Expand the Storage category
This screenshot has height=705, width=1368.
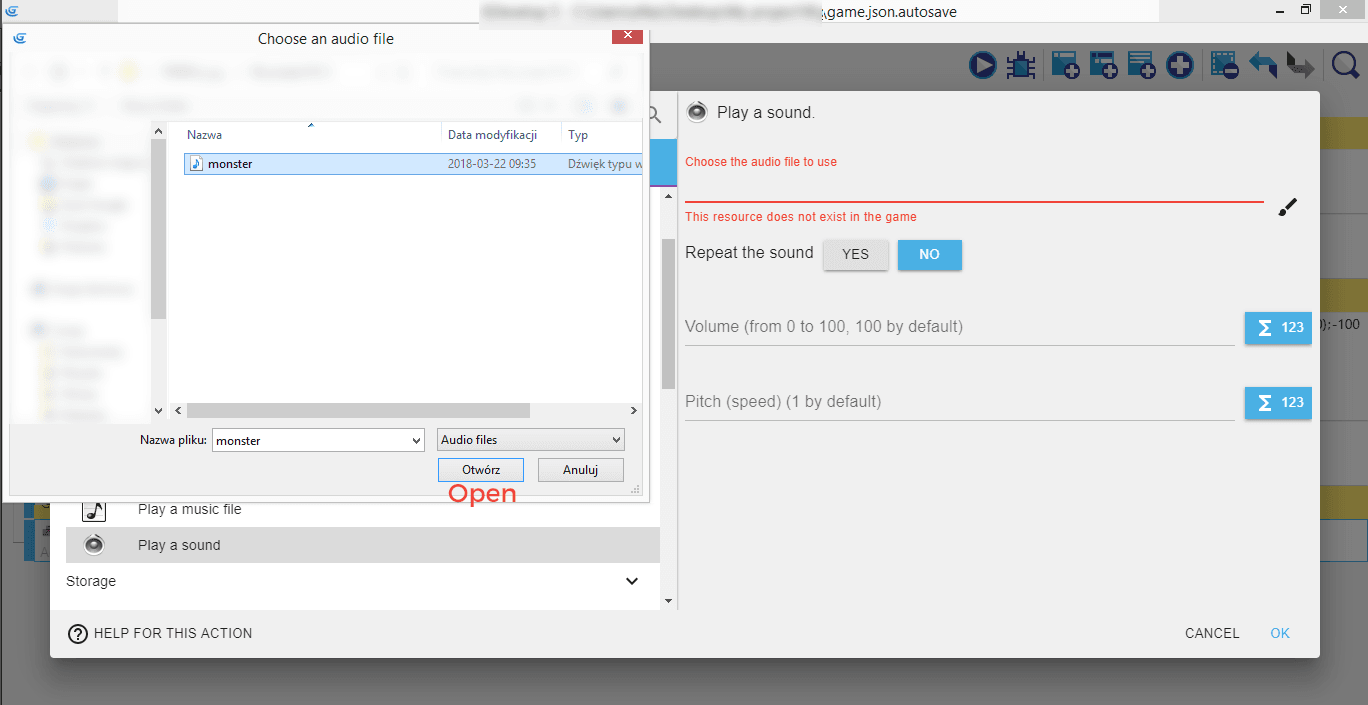(x=631, y=581)
